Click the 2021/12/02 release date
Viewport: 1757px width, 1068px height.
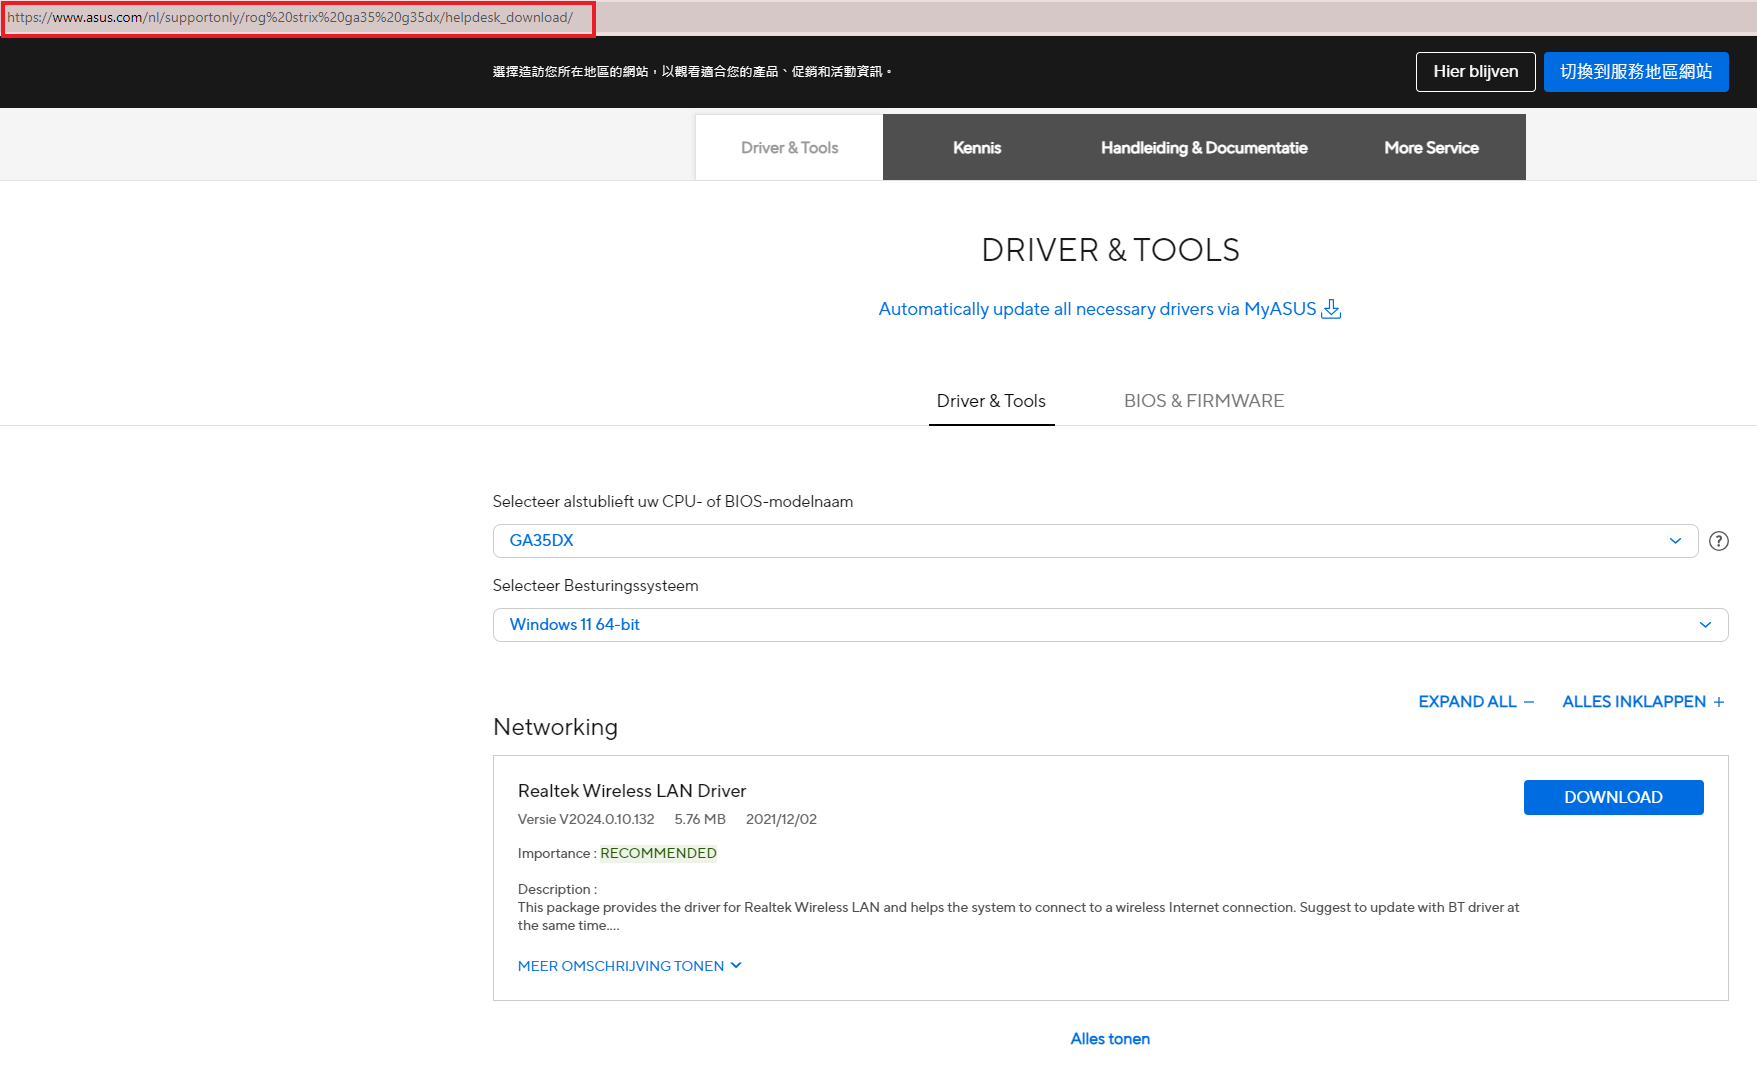(x=781, y=819)
